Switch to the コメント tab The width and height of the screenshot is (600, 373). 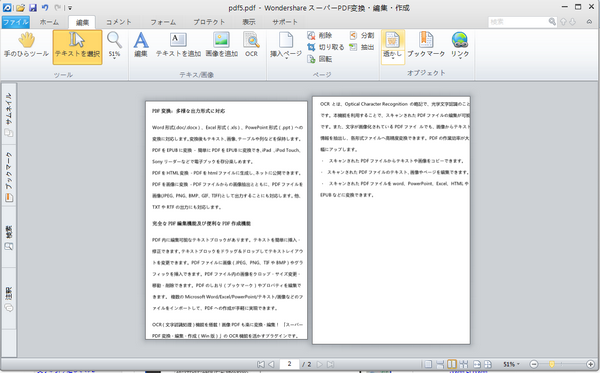(119, 22)
